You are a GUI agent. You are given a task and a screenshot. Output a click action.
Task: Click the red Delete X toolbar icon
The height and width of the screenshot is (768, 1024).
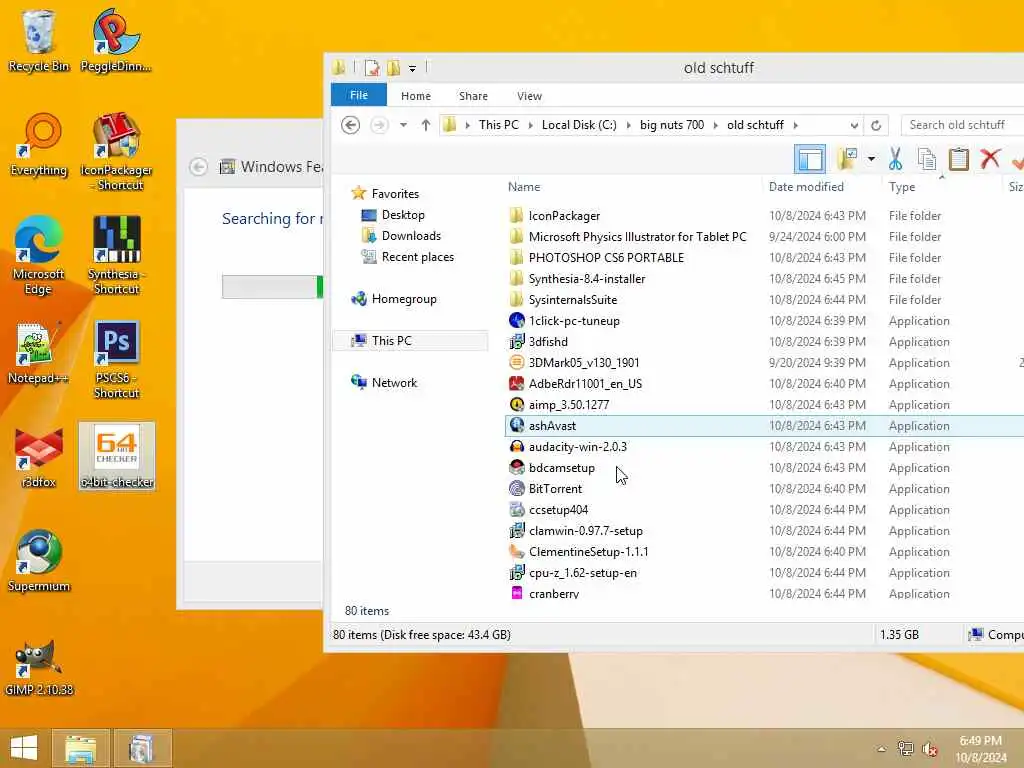[x=990, y=159]
